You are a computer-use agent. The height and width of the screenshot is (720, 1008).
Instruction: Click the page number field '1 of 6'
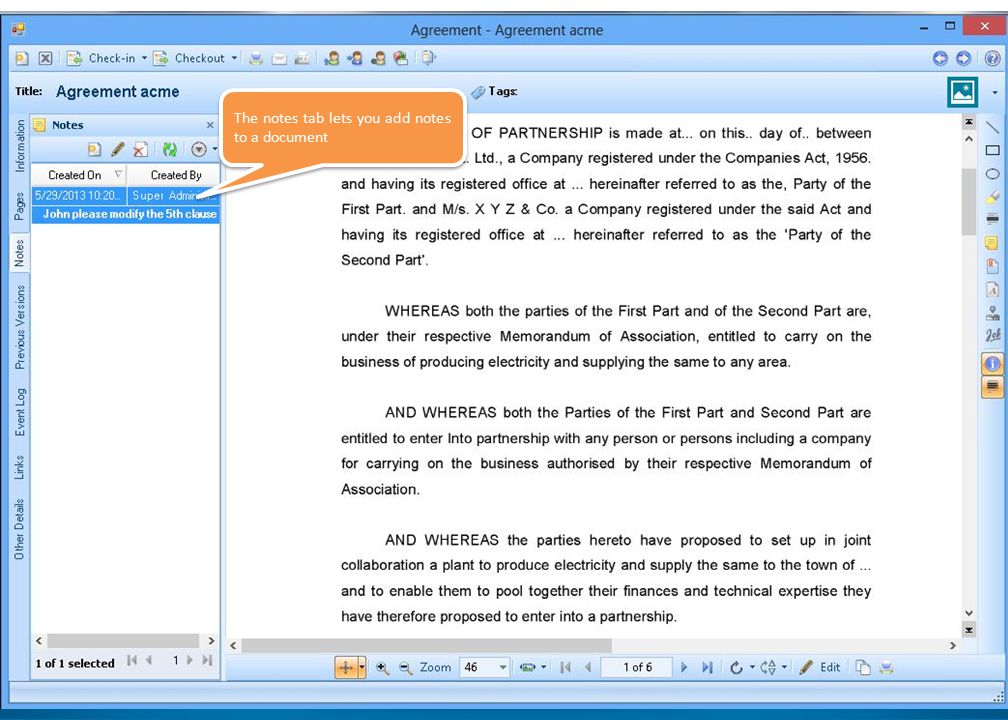637,668
